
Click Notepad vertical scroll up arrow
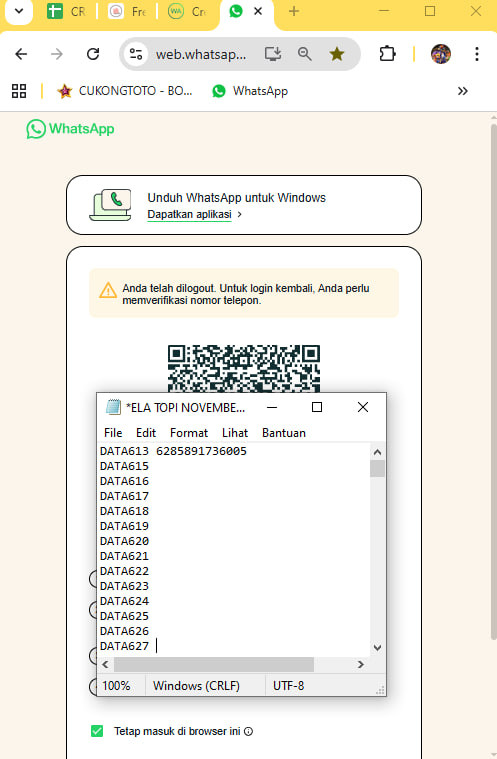click(377, 452)
